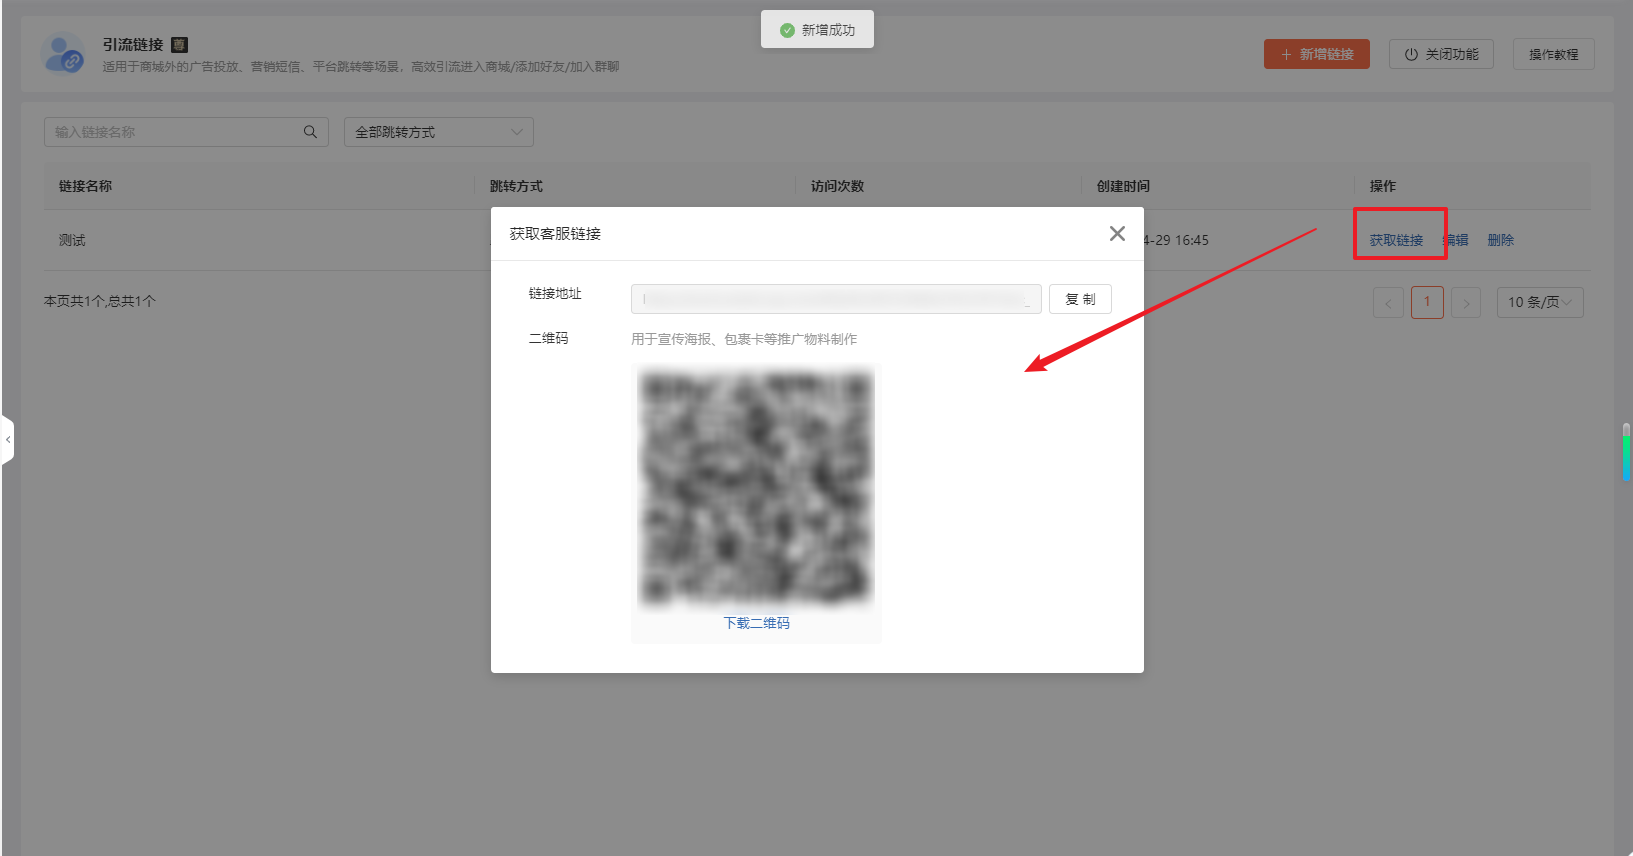Click the 下载二维码 link
1633x856 pixels.
pos(757,623)
